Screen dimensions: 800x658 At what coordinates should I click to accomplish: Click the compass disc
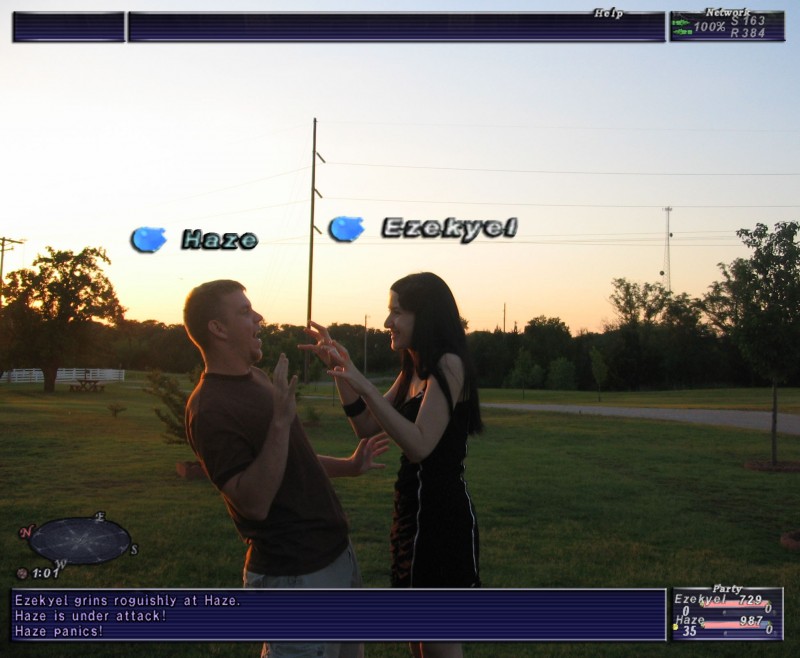click(79, 541)
